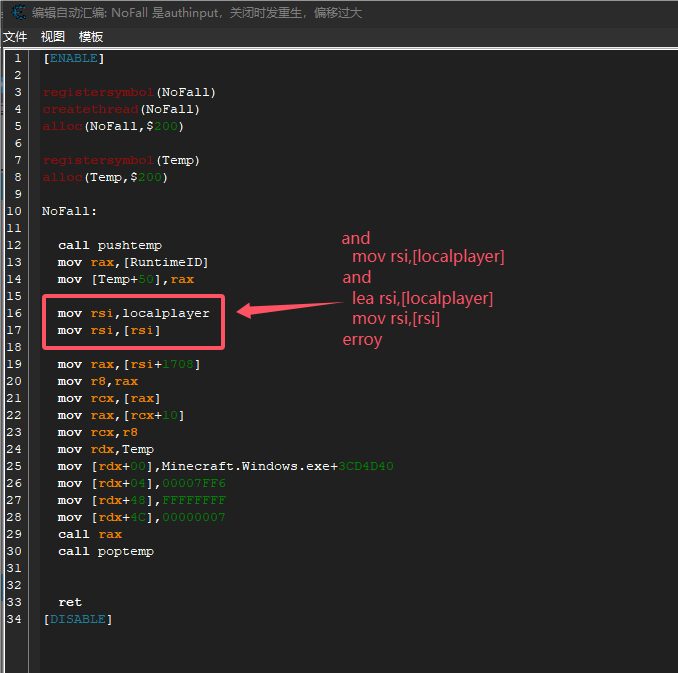Click the "mov rsi,localplayer" instruction

point(133,313)
